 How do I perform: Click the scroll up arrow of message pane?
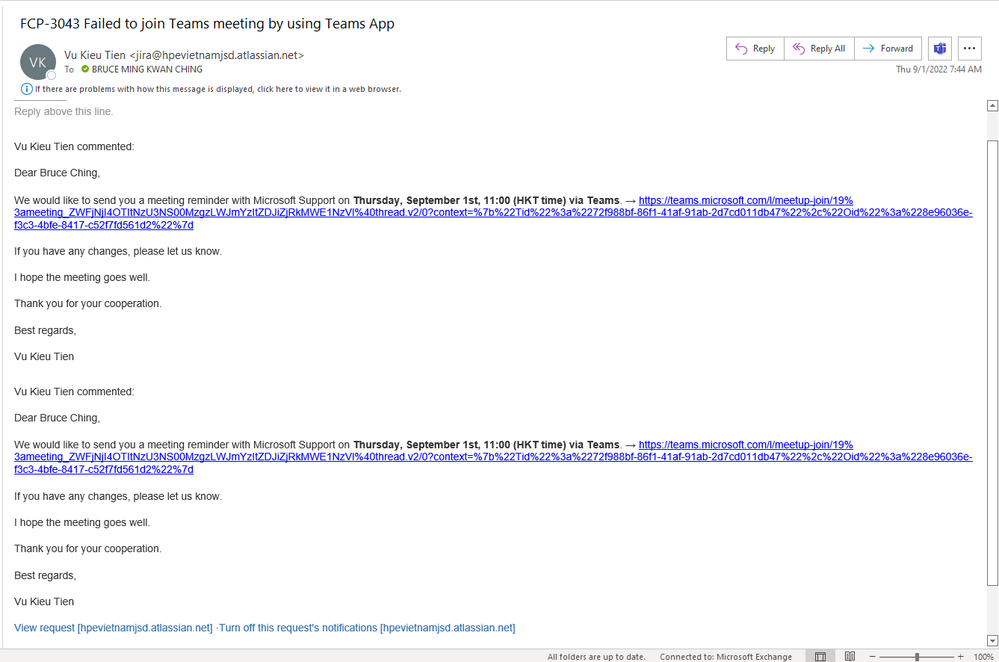(x=992, y=106)
